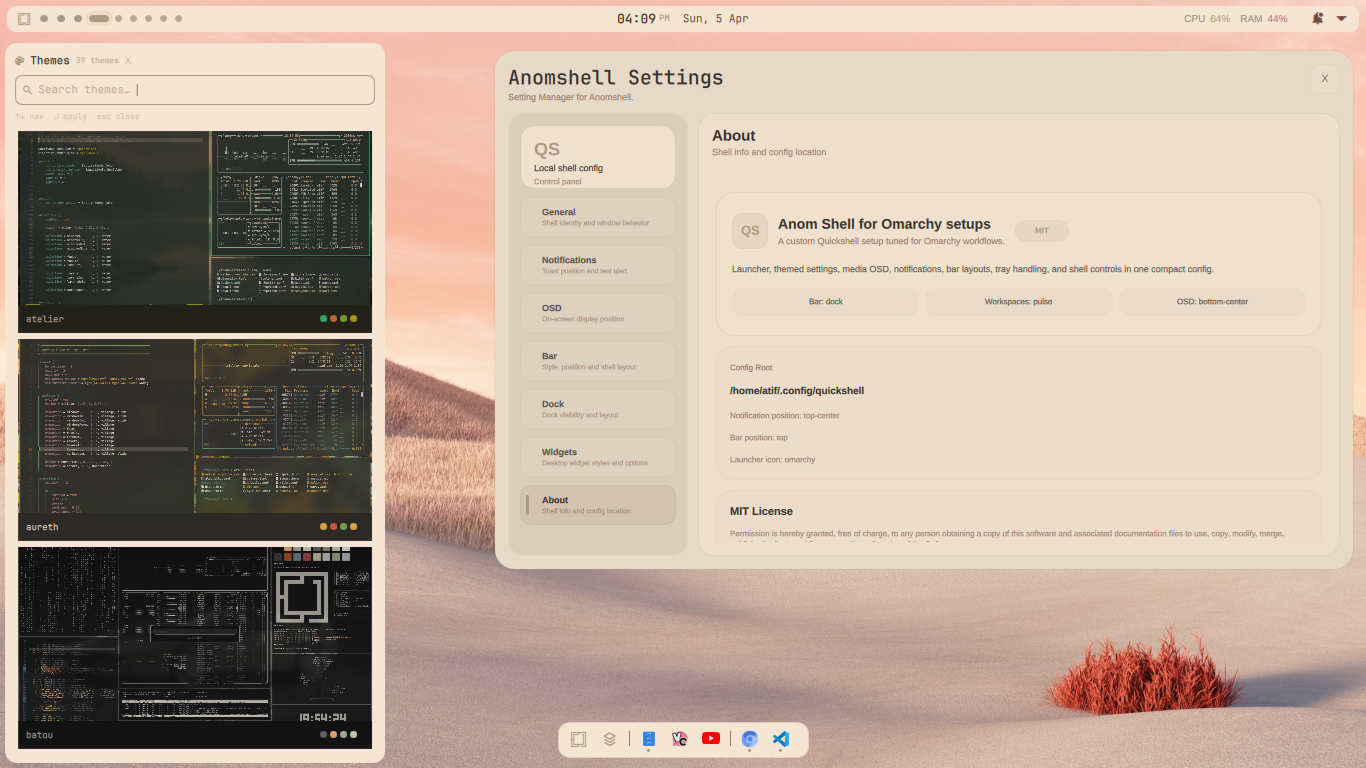The height and width of the screenshot is (768, 1366).
Task: Open the Omarchy launcher icon in top bar
Action: (24, 18)
